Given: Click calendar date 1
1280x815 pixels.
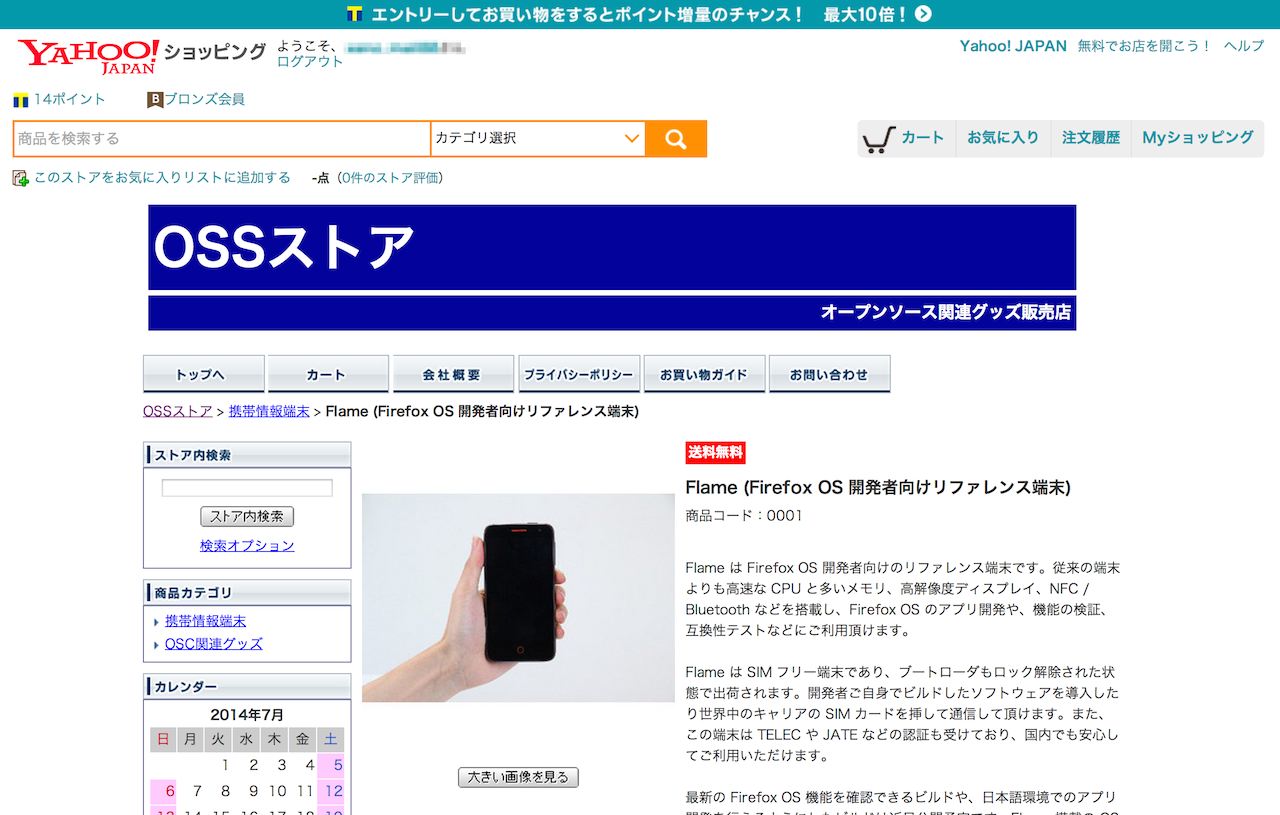Looking at the screenshot, I should (226, 765).
